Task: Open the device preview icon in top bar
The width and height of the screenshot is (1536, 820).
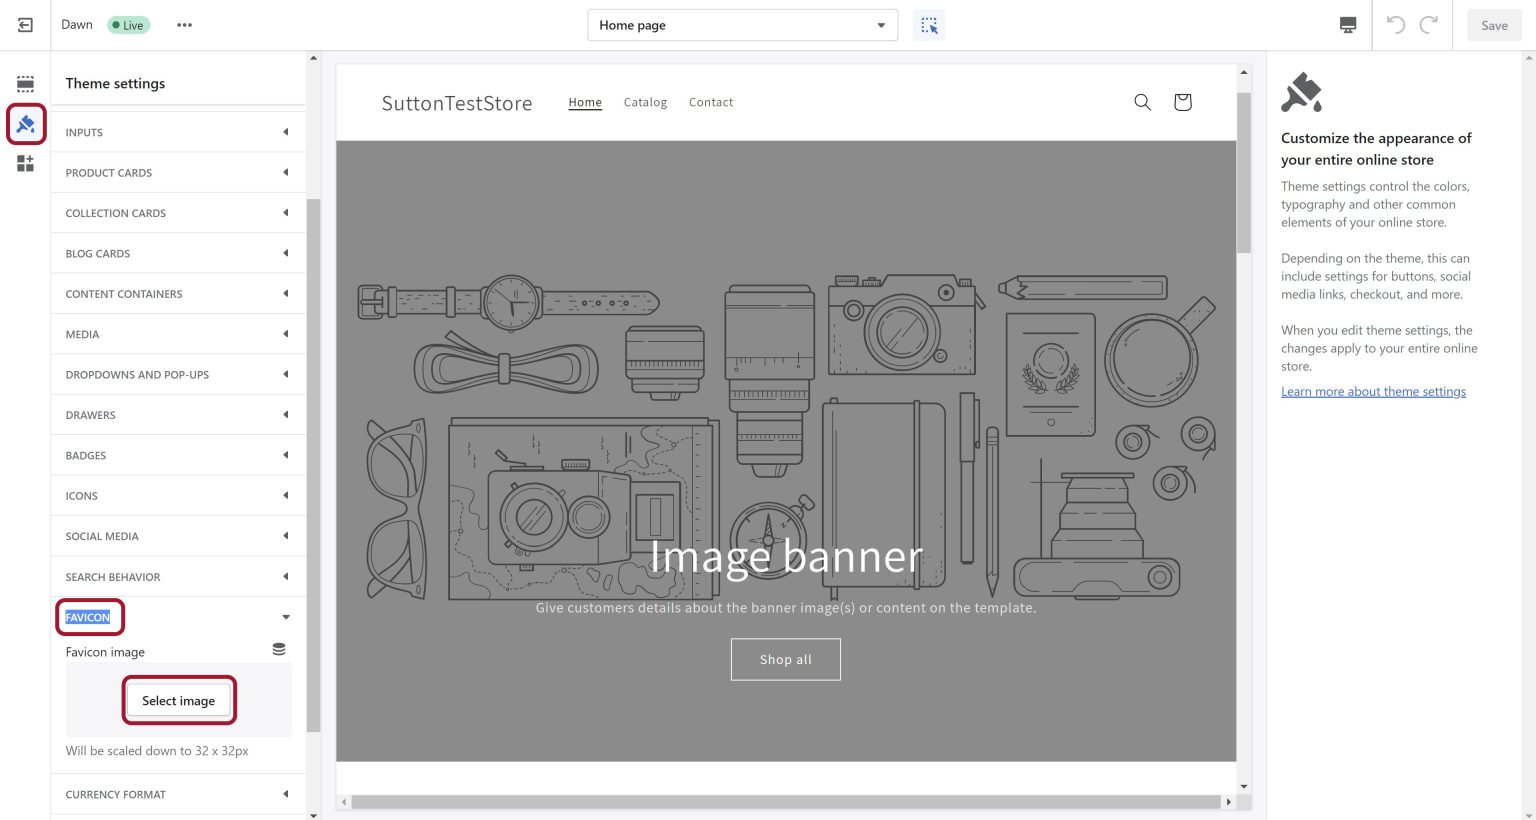Action: [x=1347, y=24]
